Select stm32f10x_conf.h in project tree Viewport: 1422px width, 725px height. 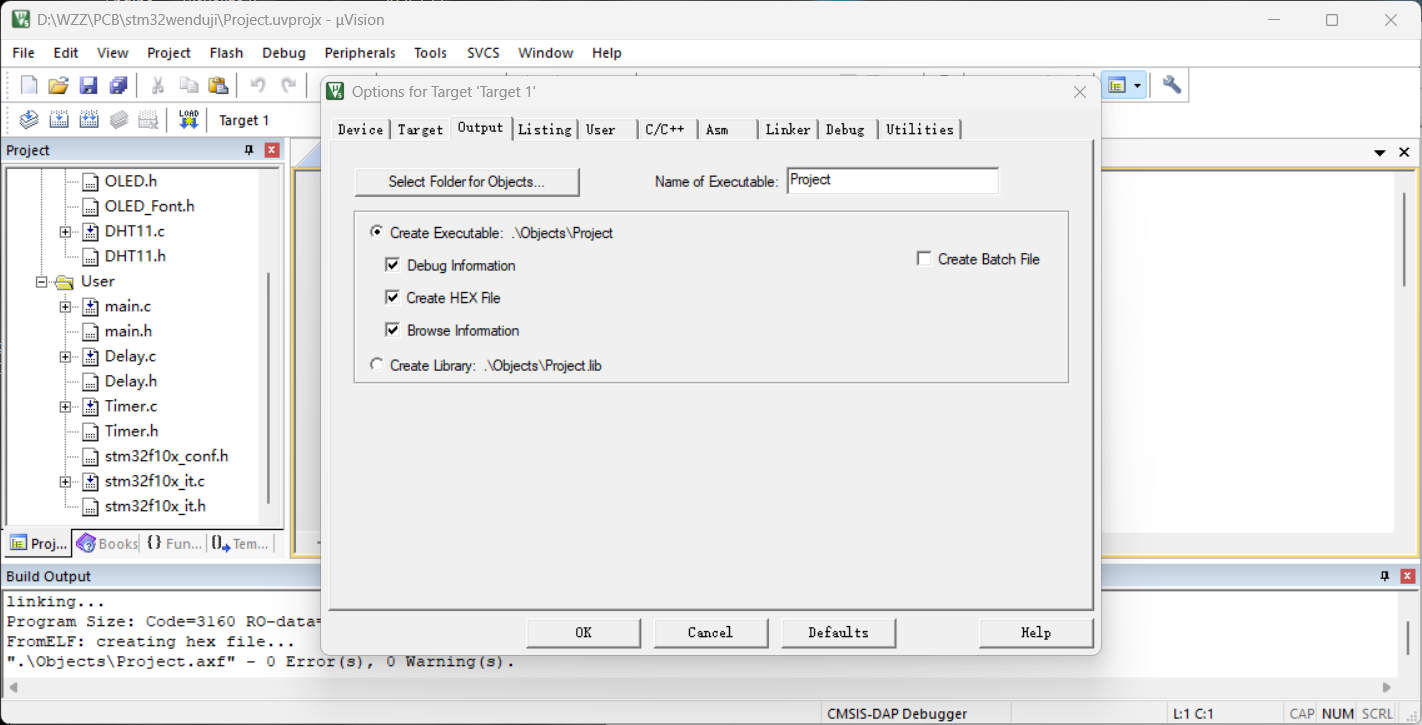[166, 456]
